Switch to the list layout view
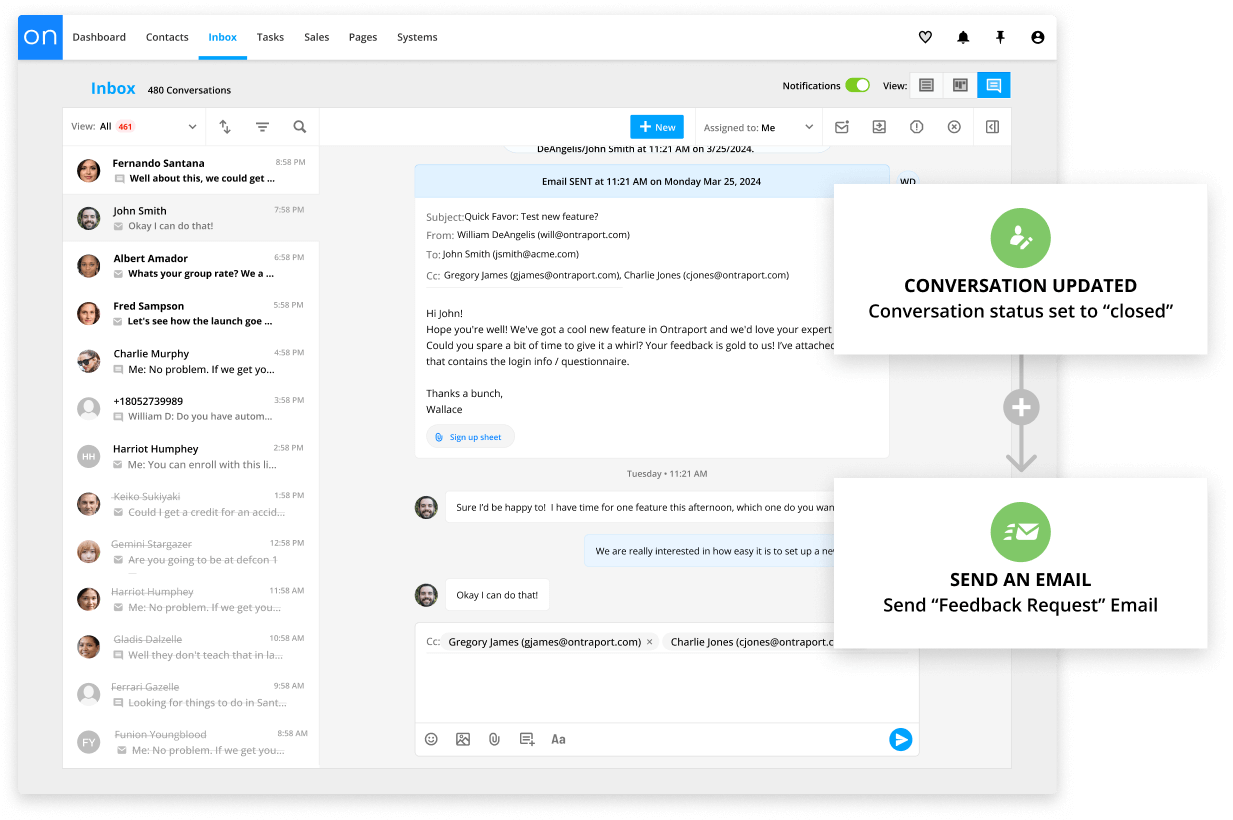The height and width of the screenshot is (820, 1233). tap(925, 85)
